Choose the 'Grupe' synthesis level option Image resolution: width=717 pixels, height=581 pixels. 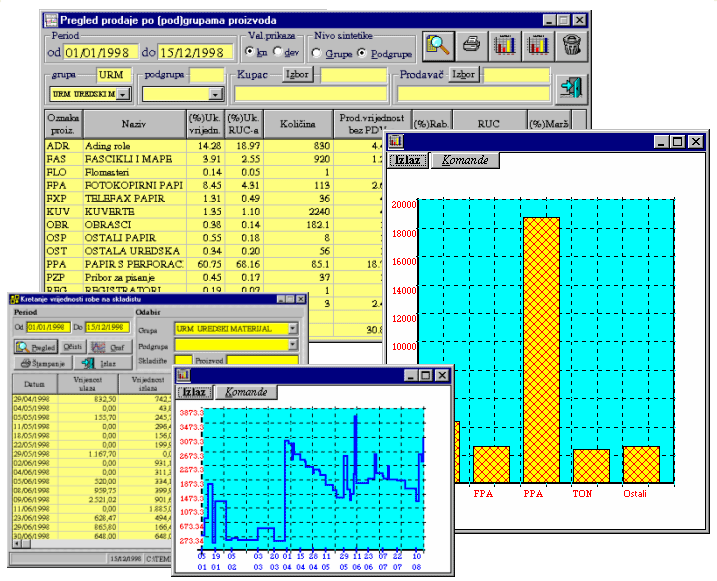(x=320, y=51)
